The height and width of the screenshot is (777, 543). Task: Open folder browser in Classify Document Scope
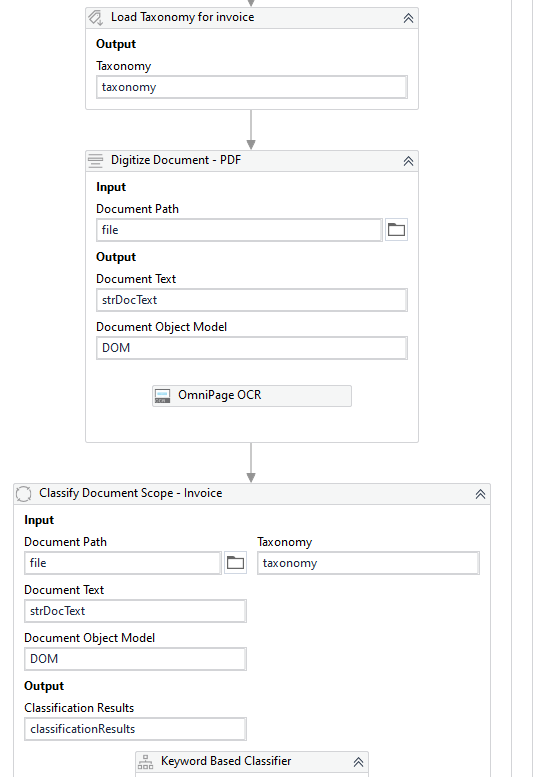click(235, 563)
